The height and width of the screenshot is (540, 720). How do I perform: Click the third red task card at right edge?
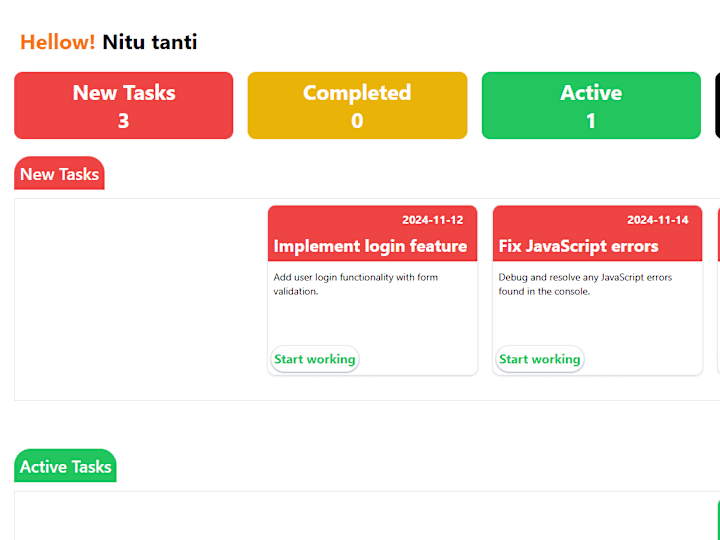pyautogui.click(x=719, y=290)
